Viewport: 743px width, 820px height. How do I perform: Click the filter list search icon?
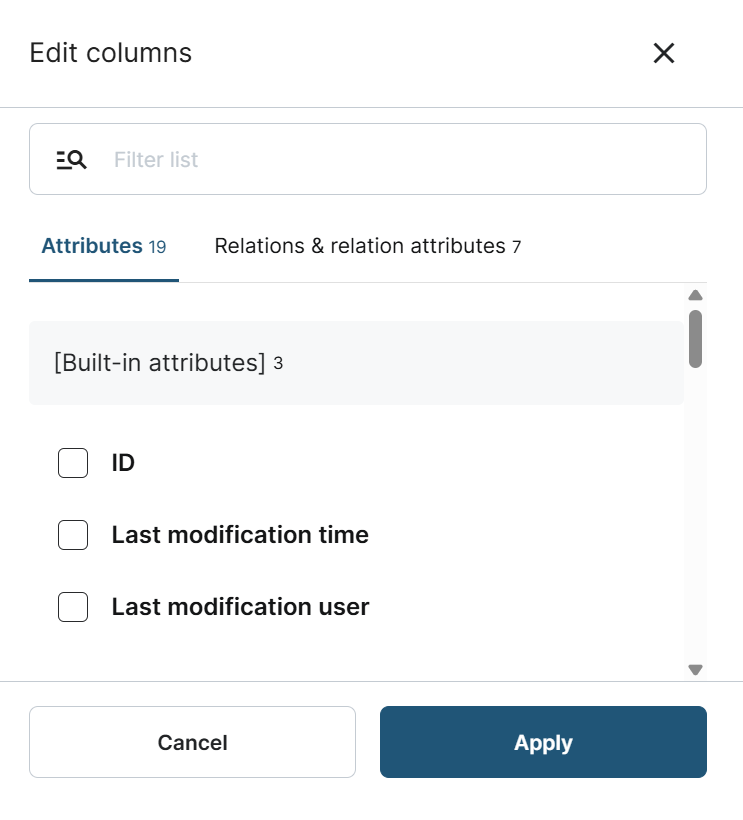[x=71, y=159]
